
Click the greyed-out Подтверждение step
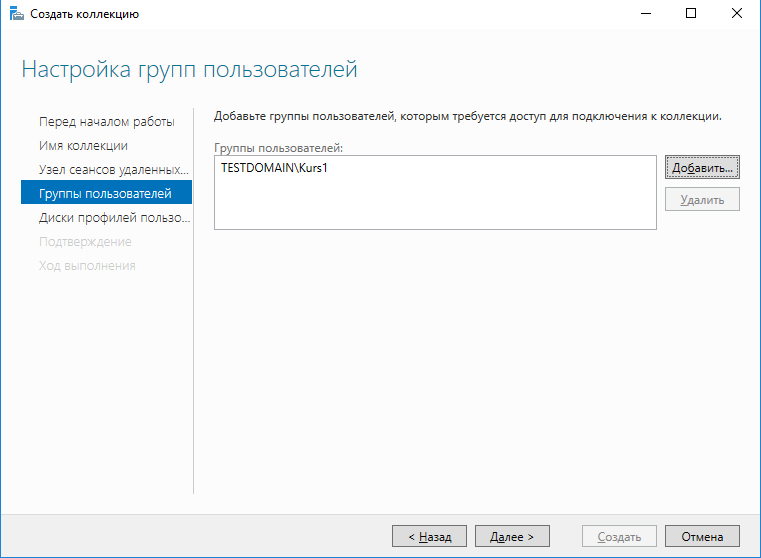[85, 242]
